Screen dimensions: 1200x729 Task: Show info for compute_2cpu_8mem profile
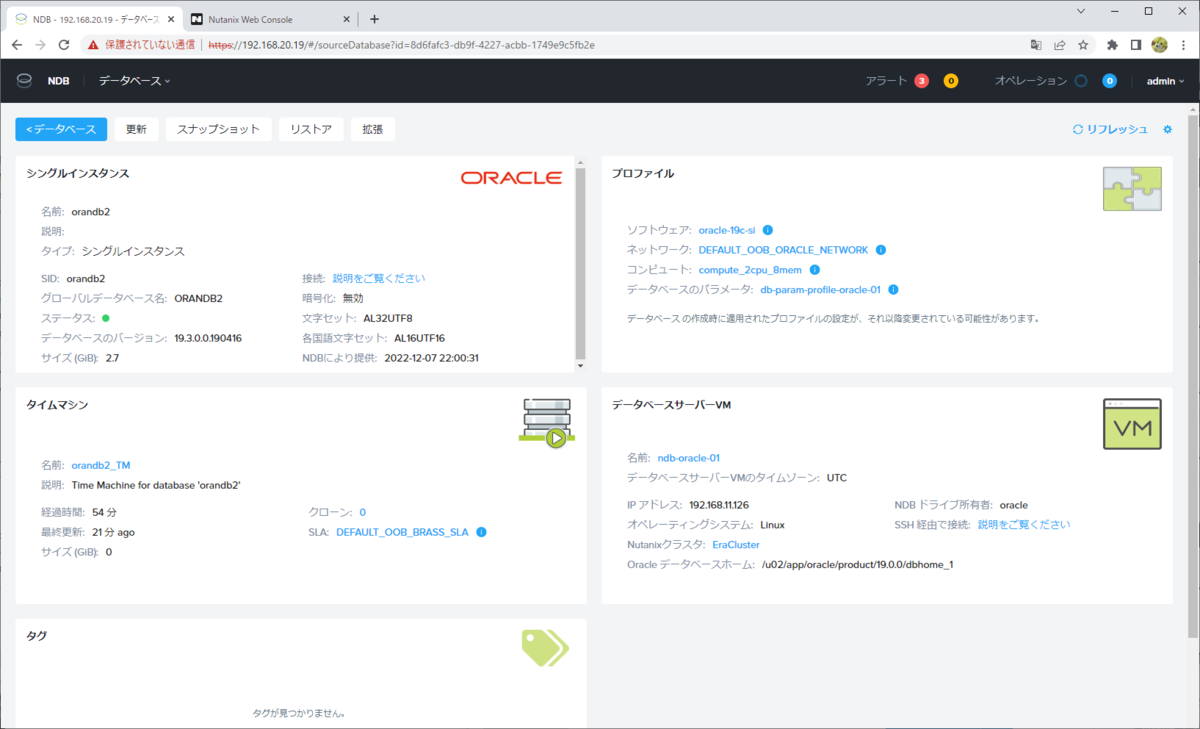pyautogui.click(x=814, y=270)
